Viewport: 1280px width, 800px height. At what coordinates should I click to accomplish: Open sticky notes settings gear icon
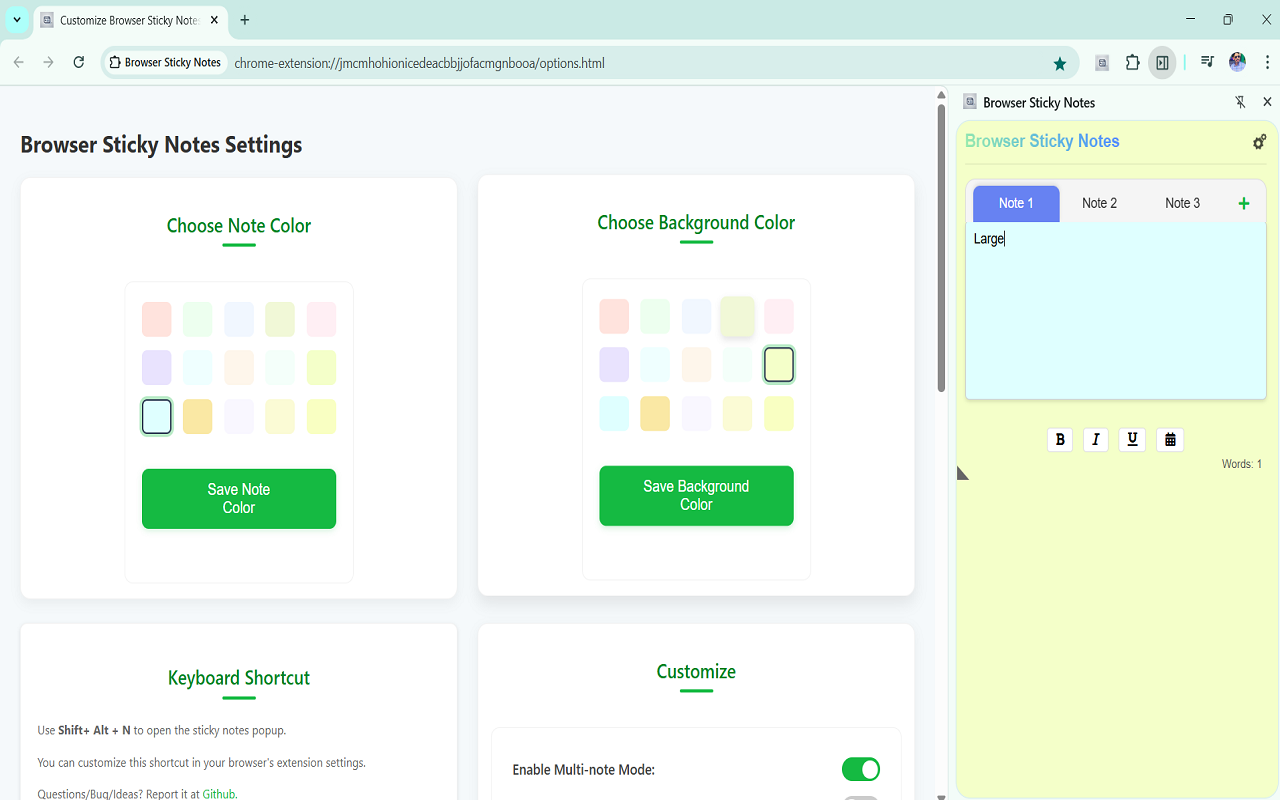pos(1259,142)
